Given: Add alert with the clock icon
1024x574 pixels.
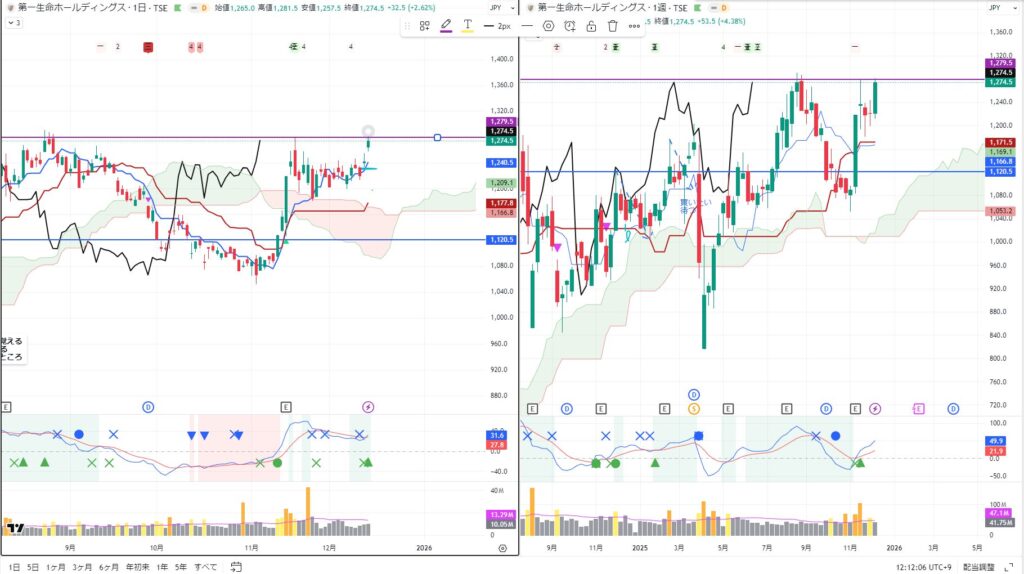Looking at the screenshot, I should pos(570,25).
